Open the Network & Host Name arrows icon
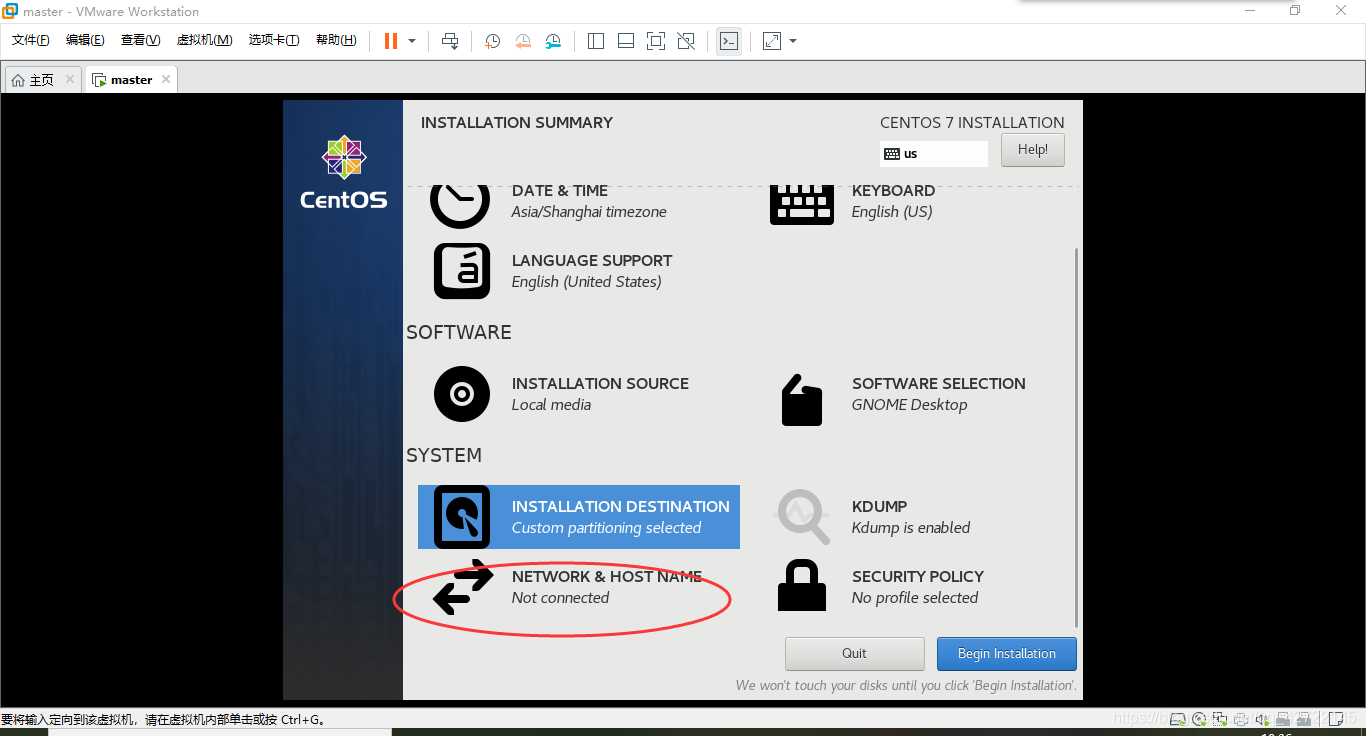Viewport: 1366px width, 736px height. pyautogui.click(x=462, y=587)
